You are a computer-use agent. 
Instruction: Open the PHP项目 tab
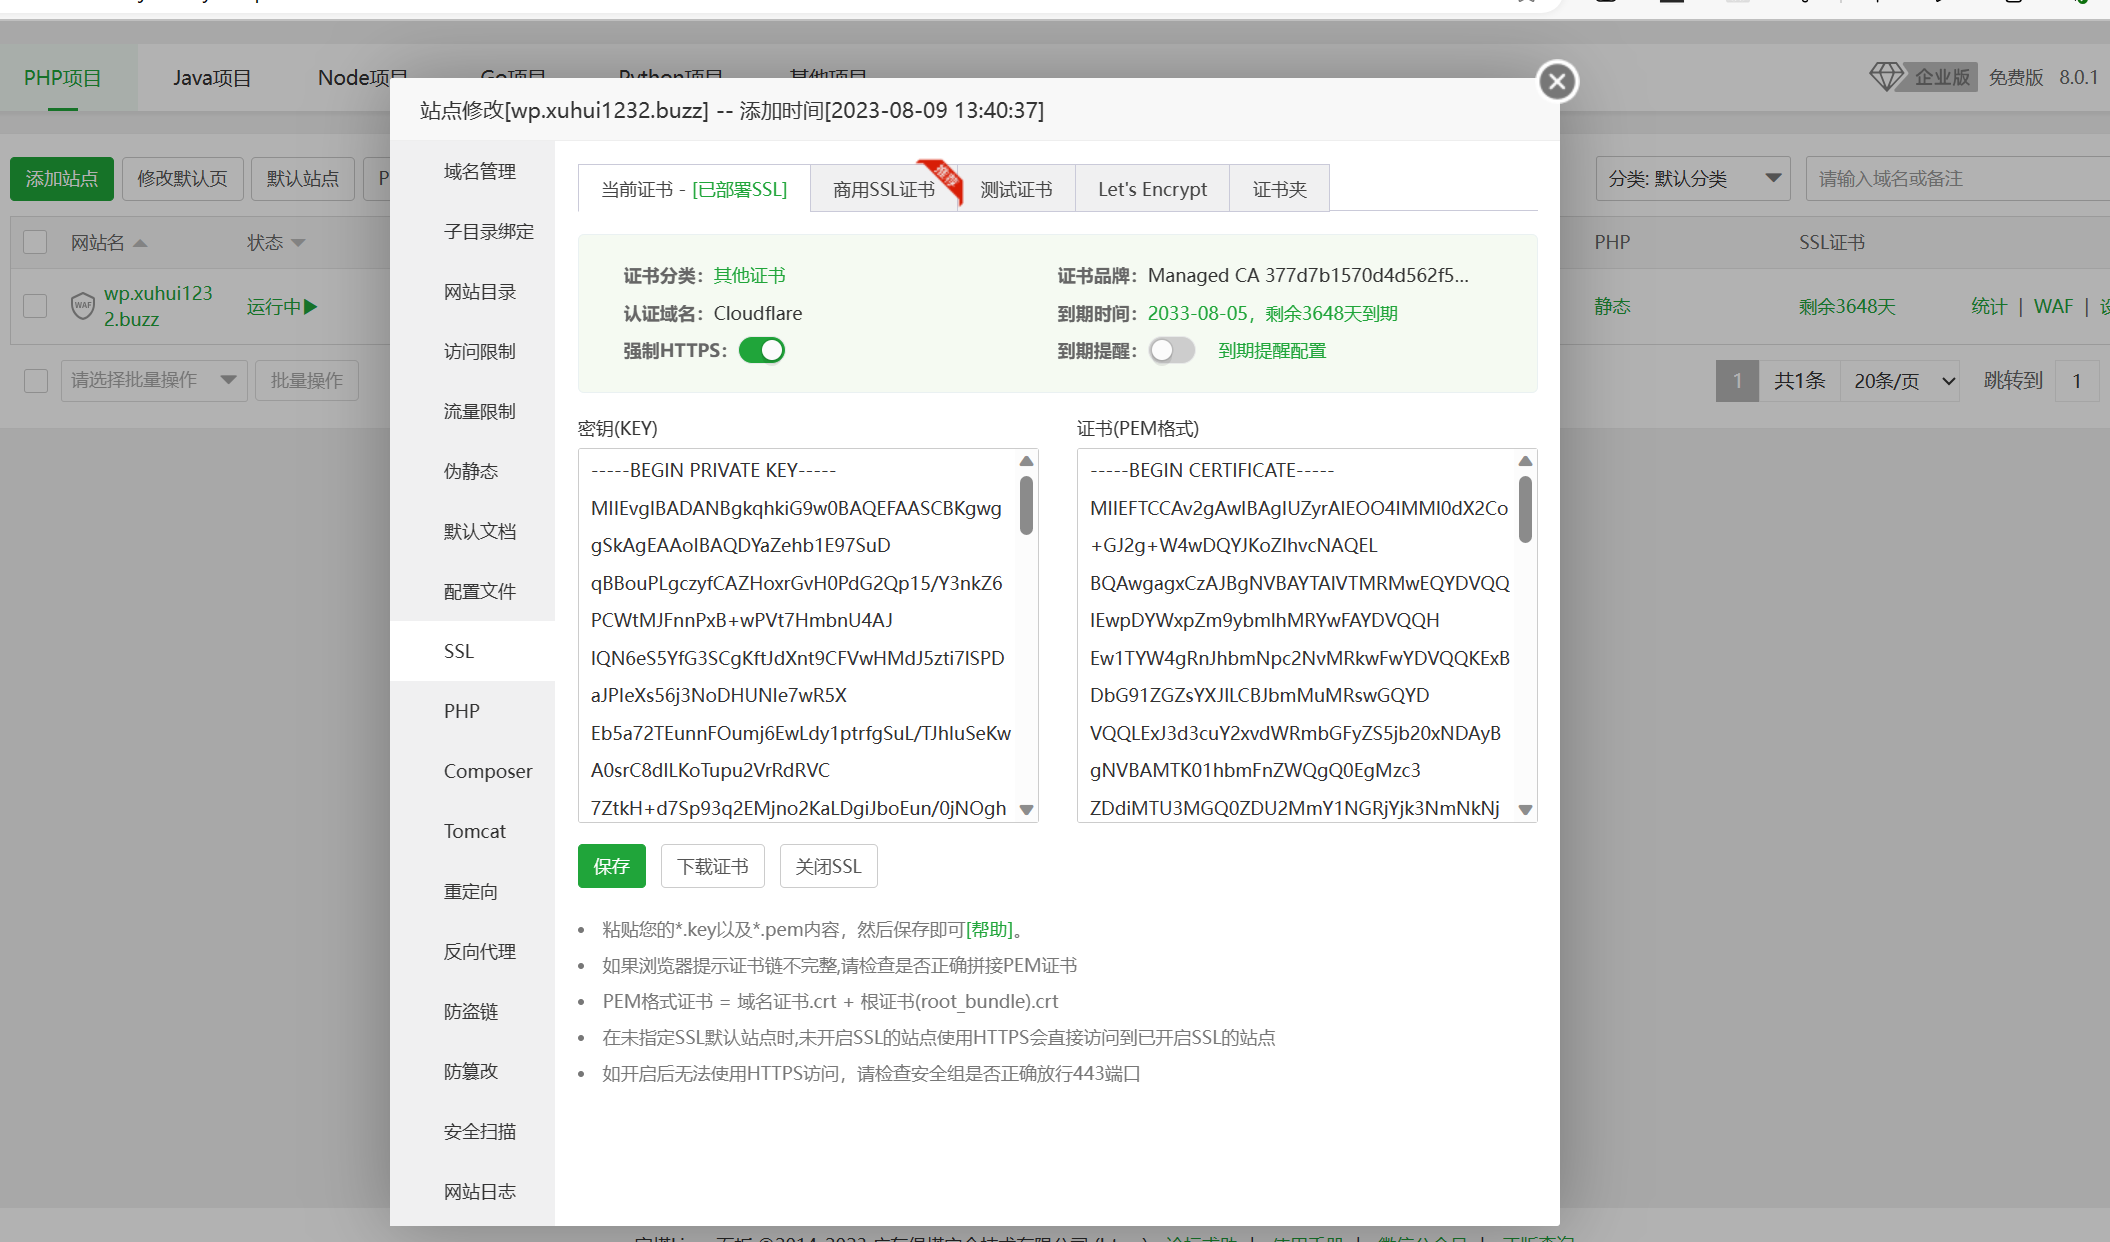[63, 77]
